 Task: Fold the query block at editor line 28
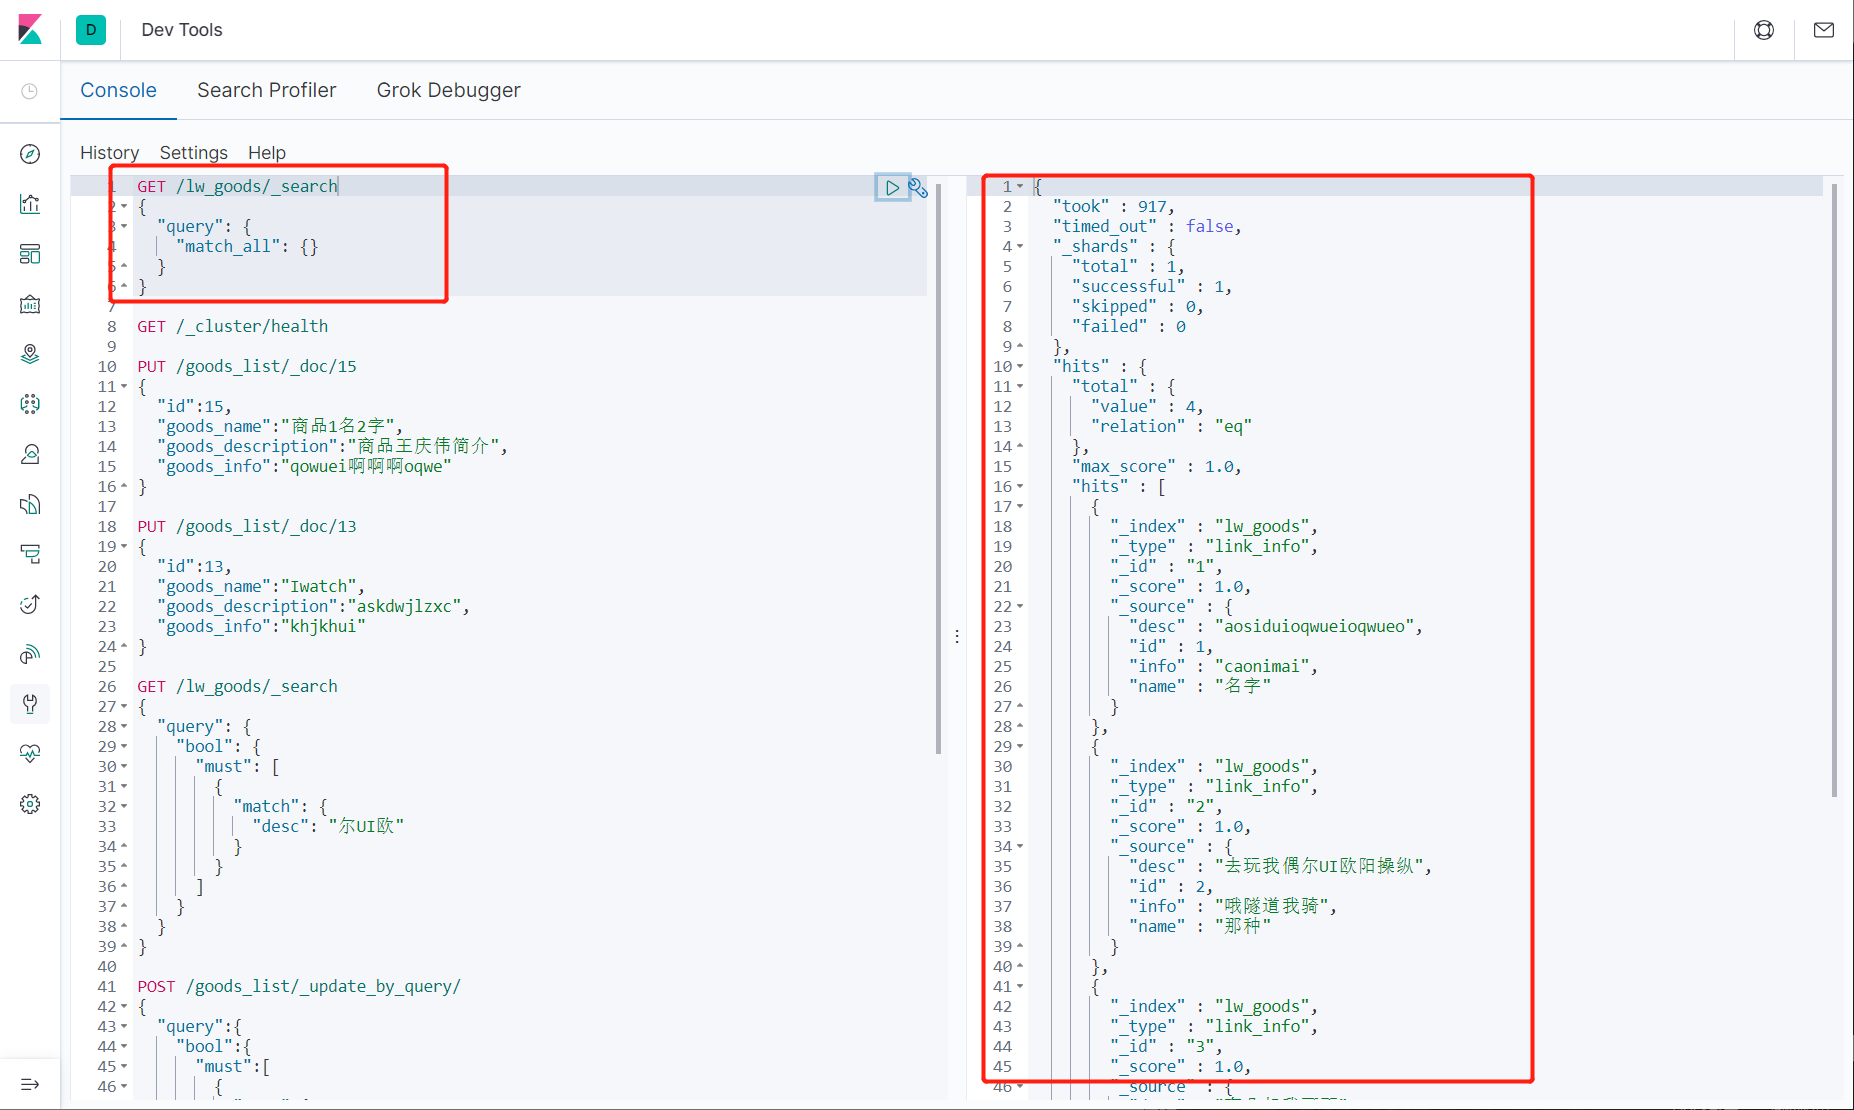click(124, 727)
